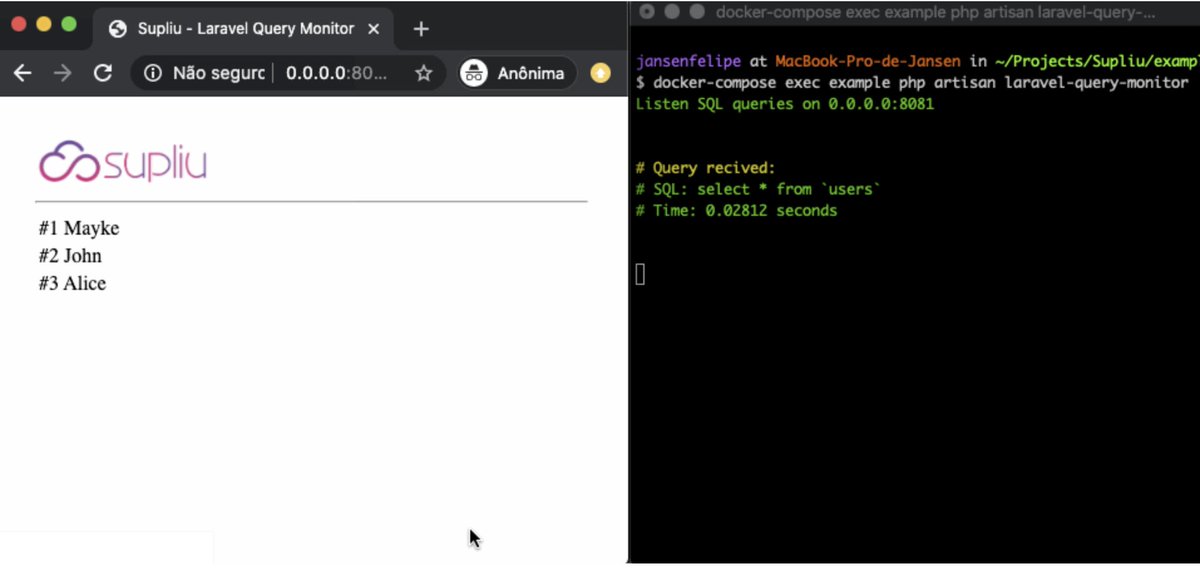Click the docker-compose command line in terminal
1200x571 pixels.
(x=912, y=82)
